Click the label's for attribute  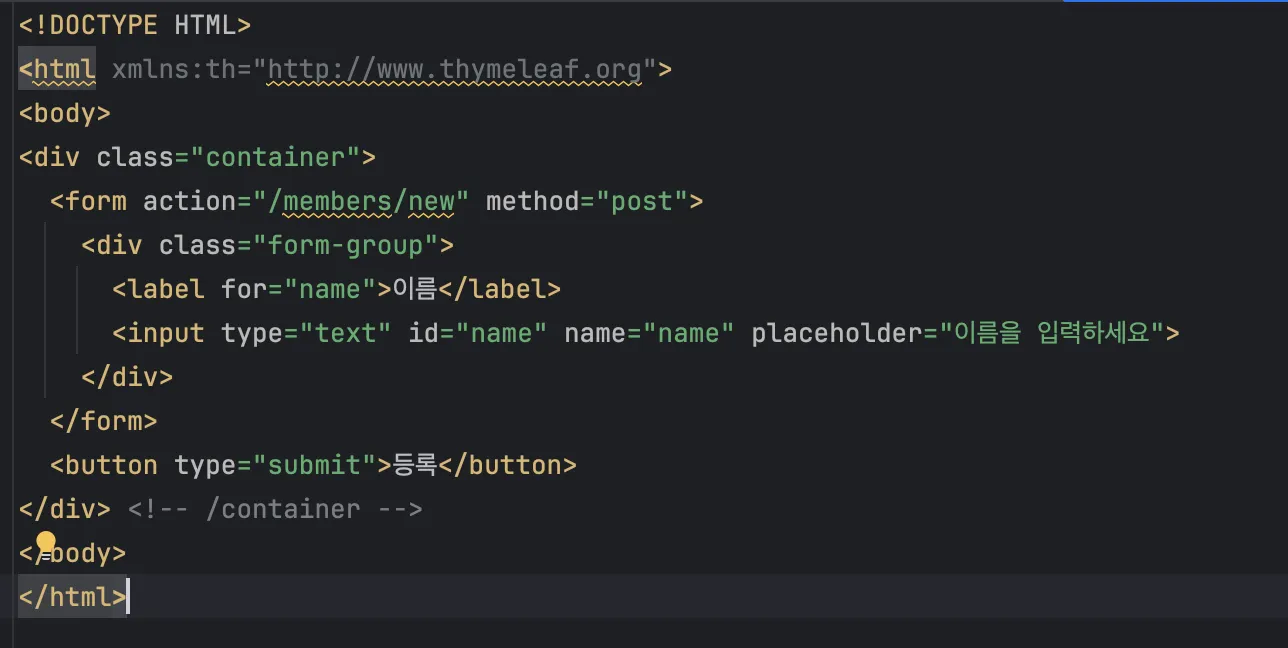[244, 289]
